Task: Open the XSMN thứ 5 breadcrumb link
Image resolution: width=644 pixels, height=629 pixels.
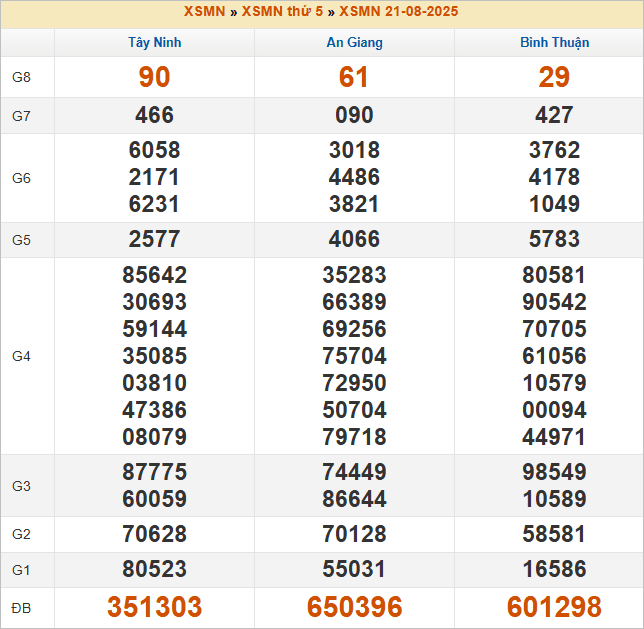Action: pyautogui.click(x=282, y=12)
